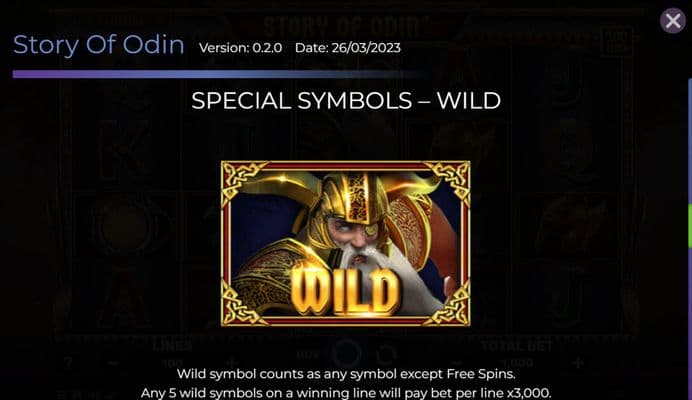
Task: Click the dimmed circular spin button
Action: click(x=347, y=353)
